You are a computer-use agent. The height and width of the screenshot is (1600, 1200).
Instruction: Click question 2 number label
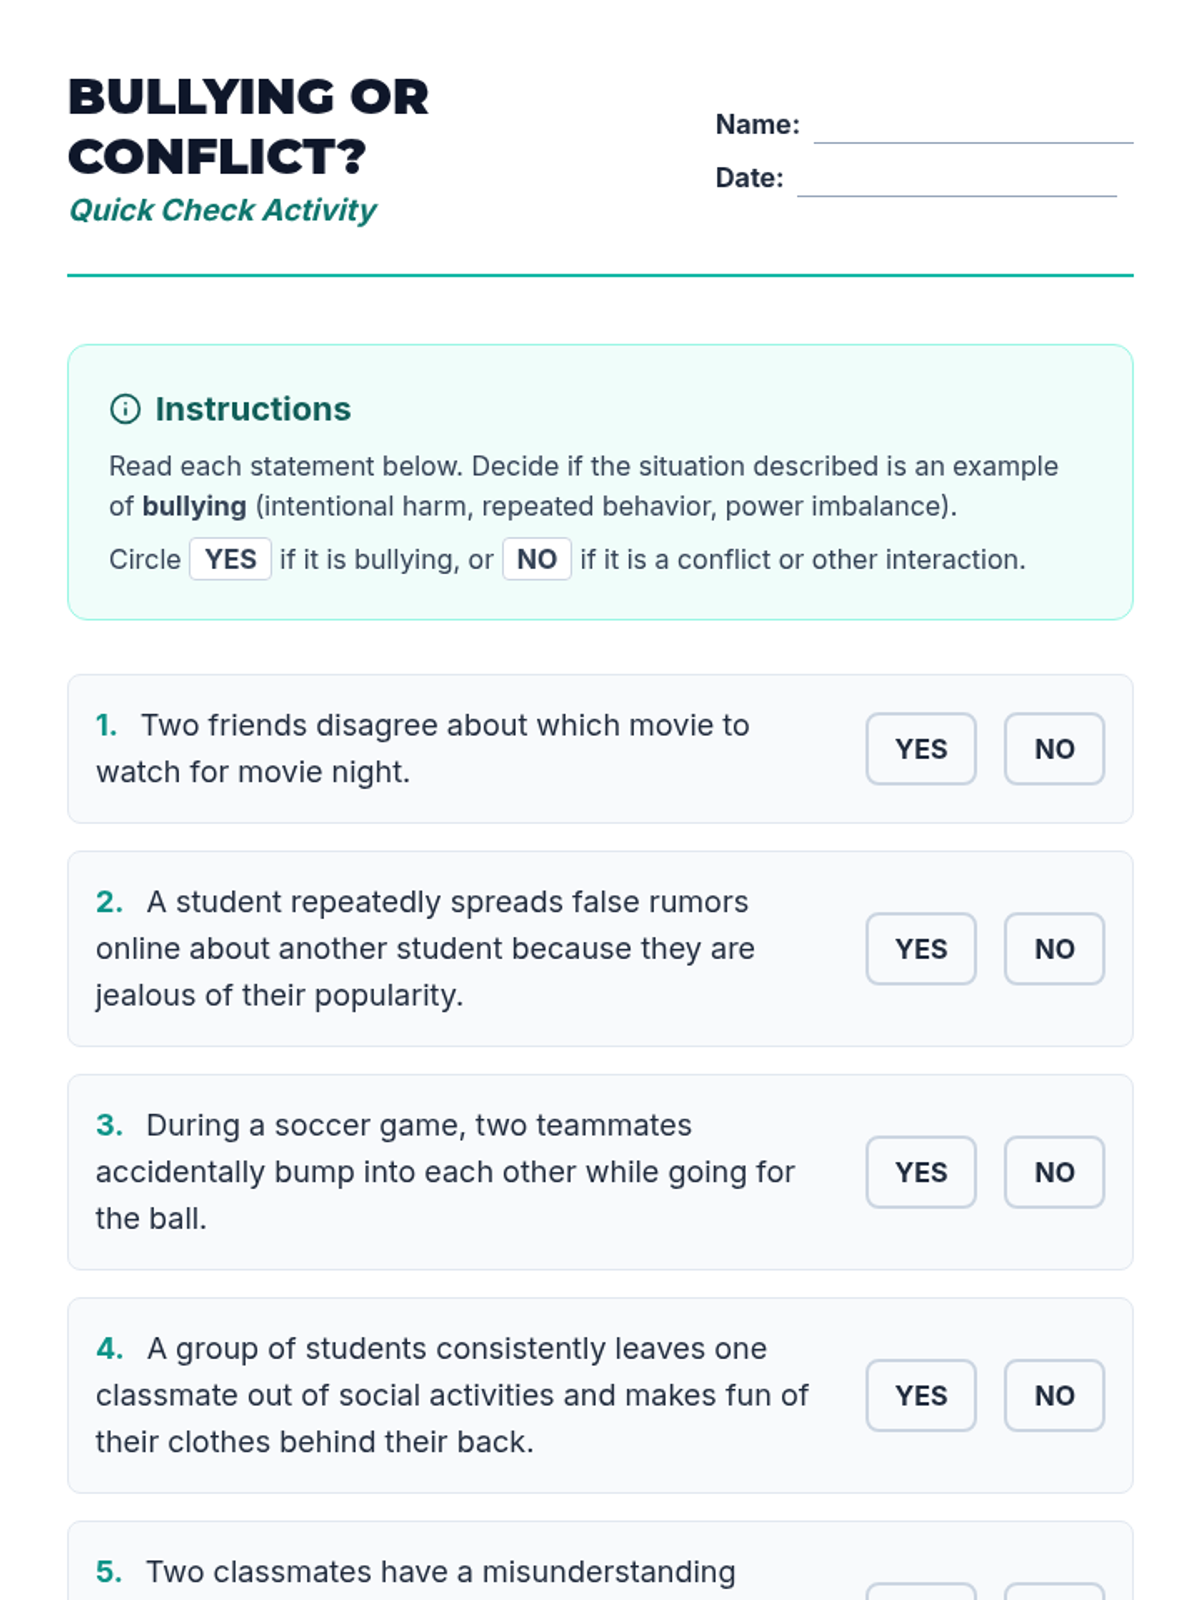point(109,902)
